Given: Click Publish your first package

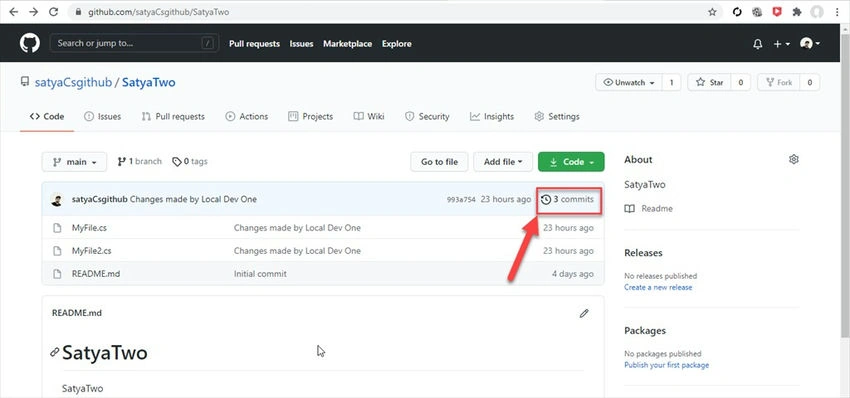Looking at the screenshot, I should (666, 365).
